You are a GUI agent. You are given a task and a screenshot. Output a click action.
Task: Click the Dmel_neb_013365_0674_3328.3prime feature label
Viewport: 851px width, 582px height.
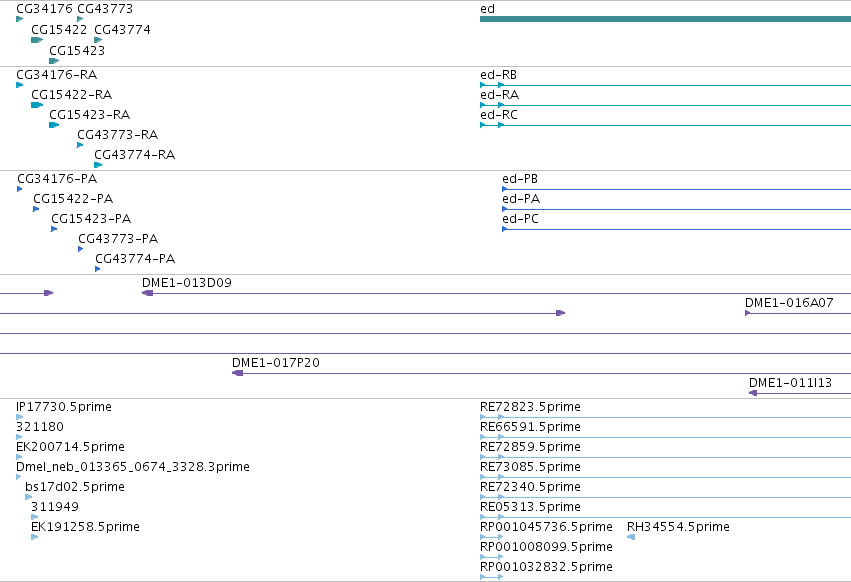(x=133, y=467)
